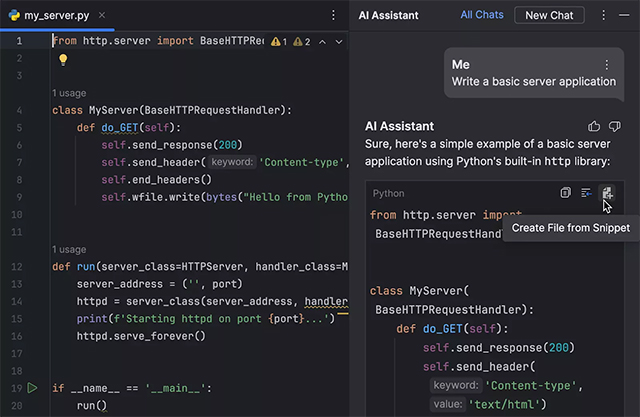Viewport: 640px width, 417px height.
Task: Open the All Chats list
Action: pos(481,16)
